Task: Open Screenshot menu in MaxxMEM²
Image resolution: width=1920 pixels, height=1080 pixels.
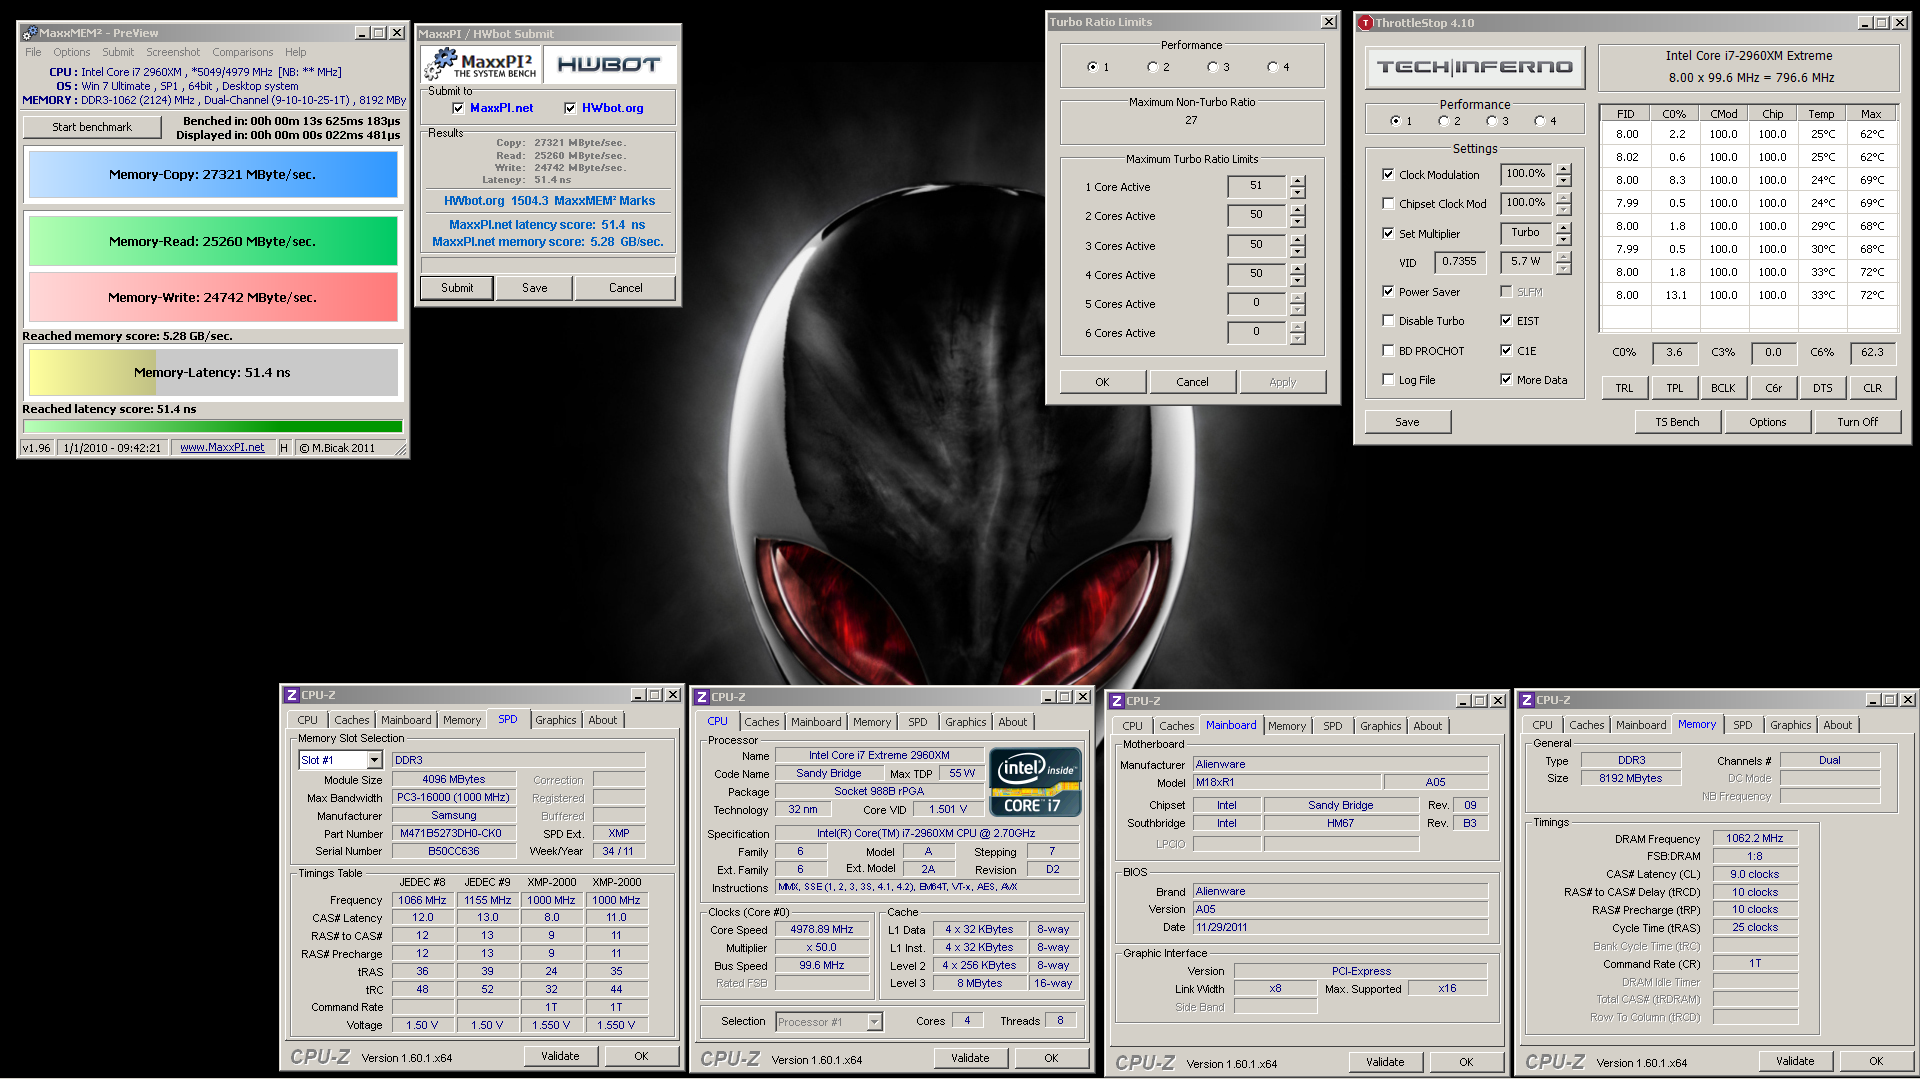Action: click(173, 52)
